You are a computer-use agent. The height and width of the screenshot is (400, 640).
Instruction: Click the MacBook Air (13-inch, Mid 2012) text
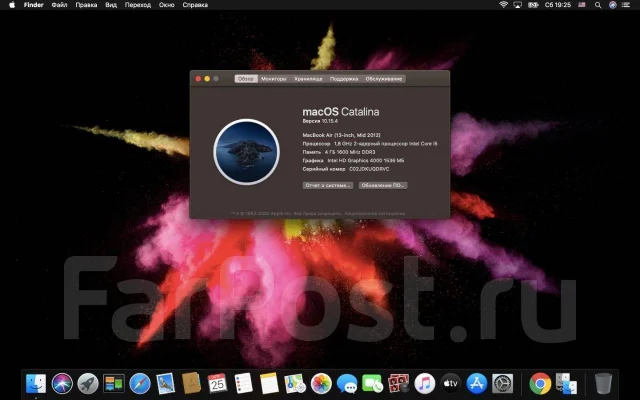[341, 135]
